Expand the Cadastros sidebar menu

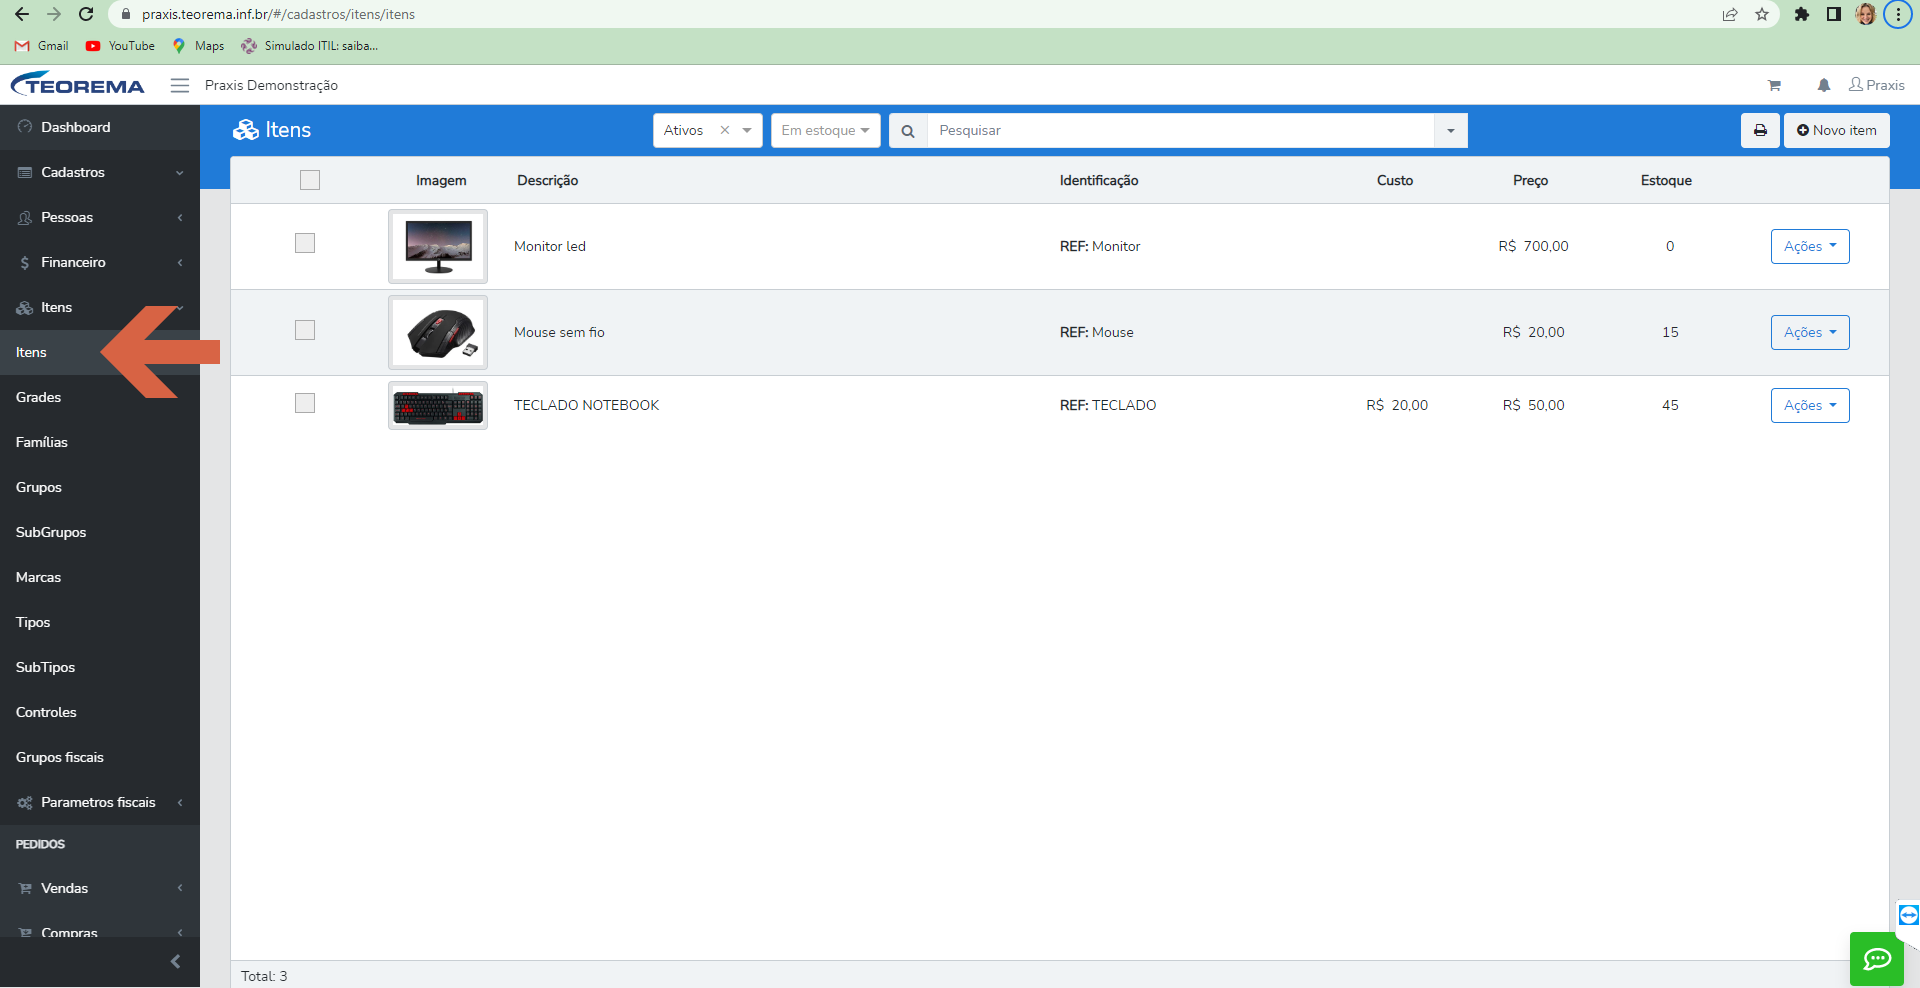(x=100, y=173)
